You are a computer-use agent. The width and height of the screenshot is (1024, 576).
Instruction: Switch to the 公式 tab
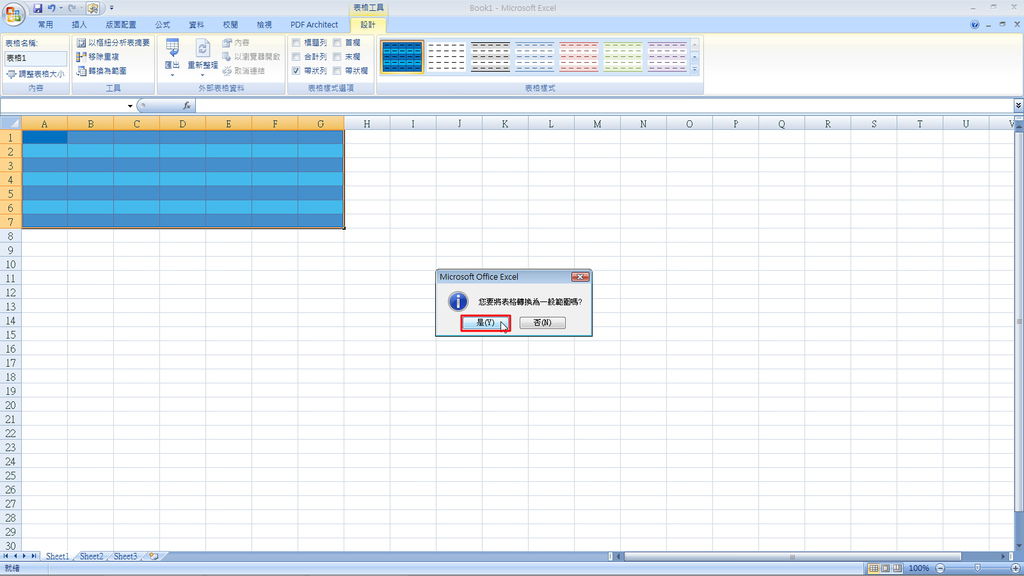163,25
